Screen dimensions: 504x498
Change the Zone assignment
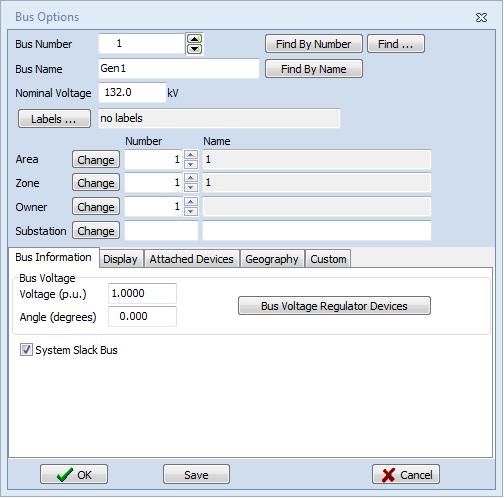pyautogui.click(x=96, y=183)
